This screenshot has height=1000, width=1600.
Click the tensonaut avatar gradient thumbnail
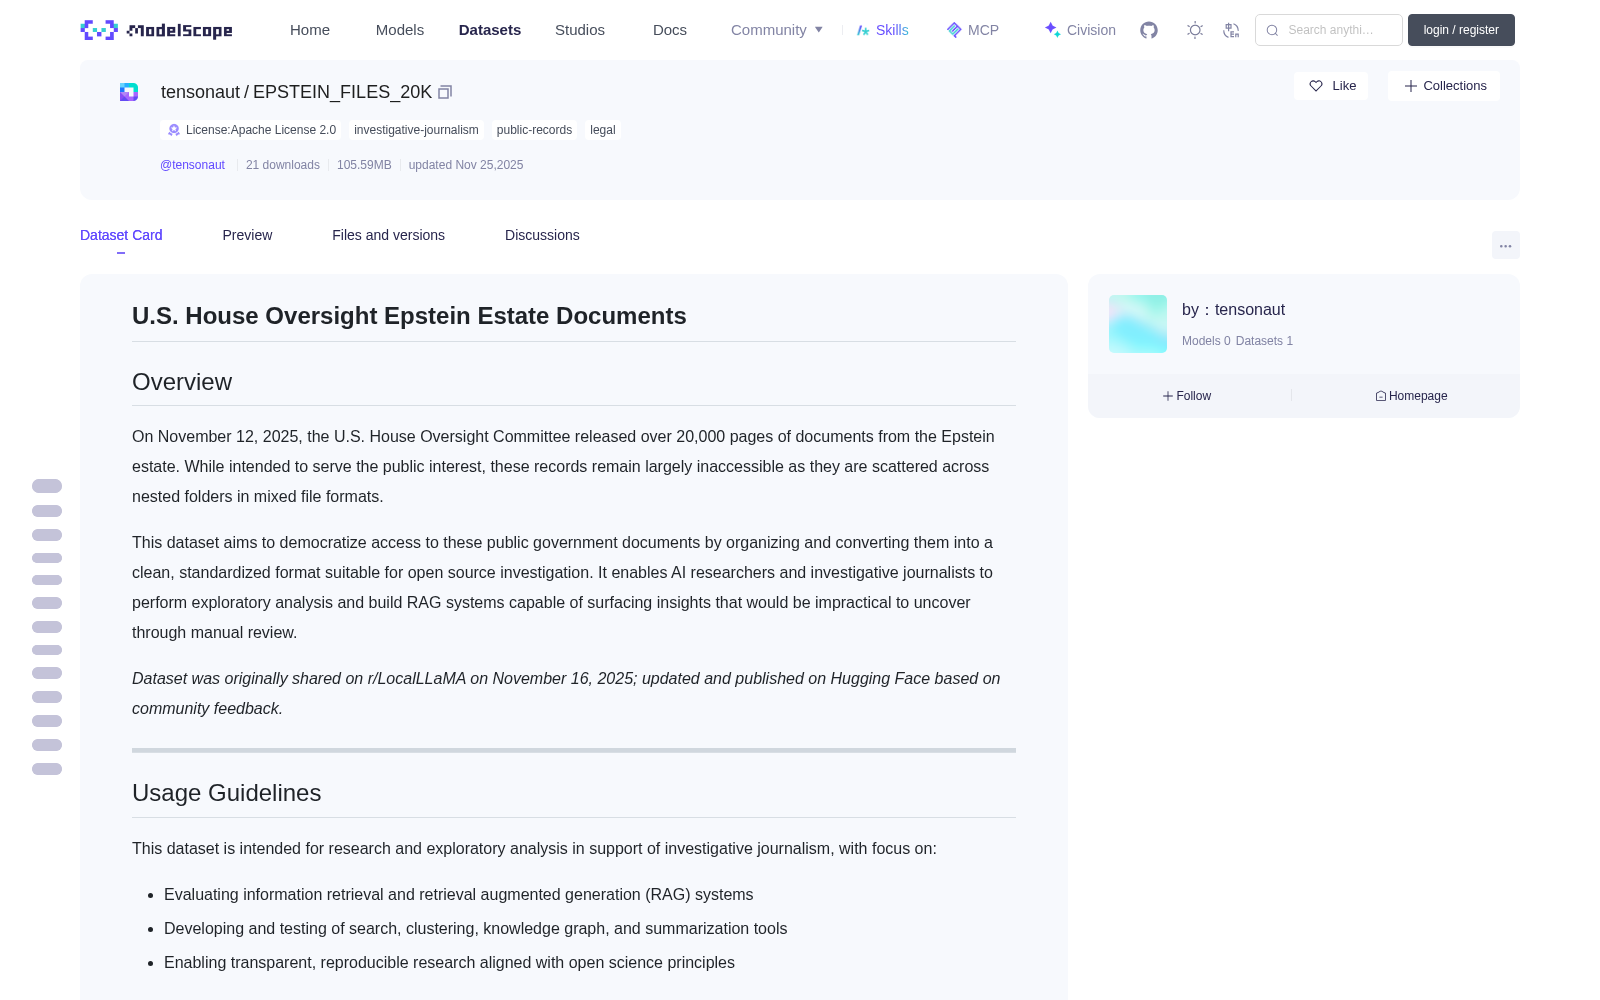tap(1138, 324)
